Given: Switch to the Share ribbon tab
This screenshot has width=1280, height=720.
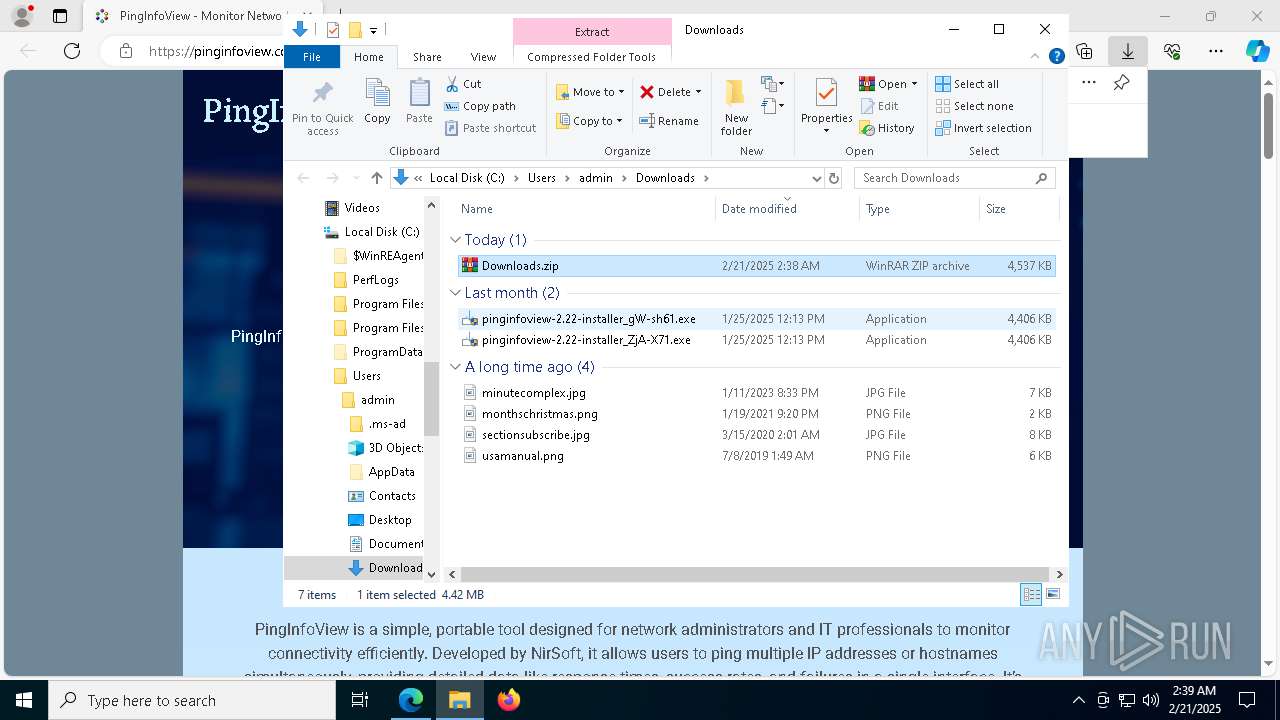Looking at the screenshot, I should [427, 57].
